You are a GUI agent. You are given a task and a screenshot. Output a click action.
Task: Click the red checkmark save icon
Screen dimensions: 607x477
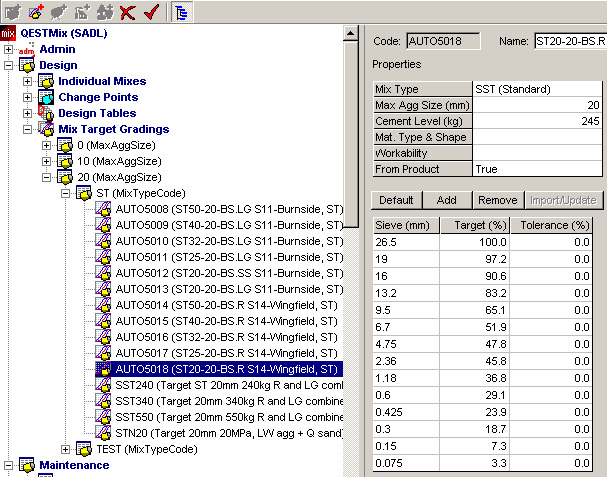pyautogui.click(x=152, y=12)
